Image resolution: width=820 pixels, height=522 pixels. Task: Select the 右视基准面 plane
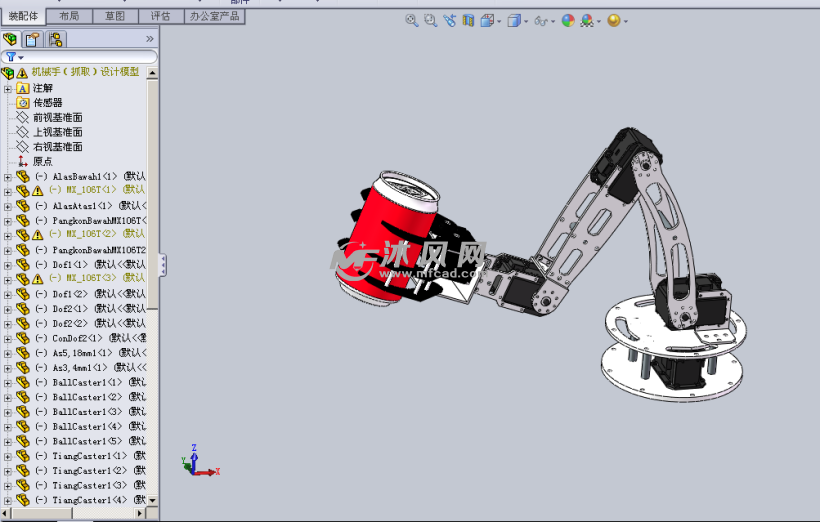tap(58, 146)
